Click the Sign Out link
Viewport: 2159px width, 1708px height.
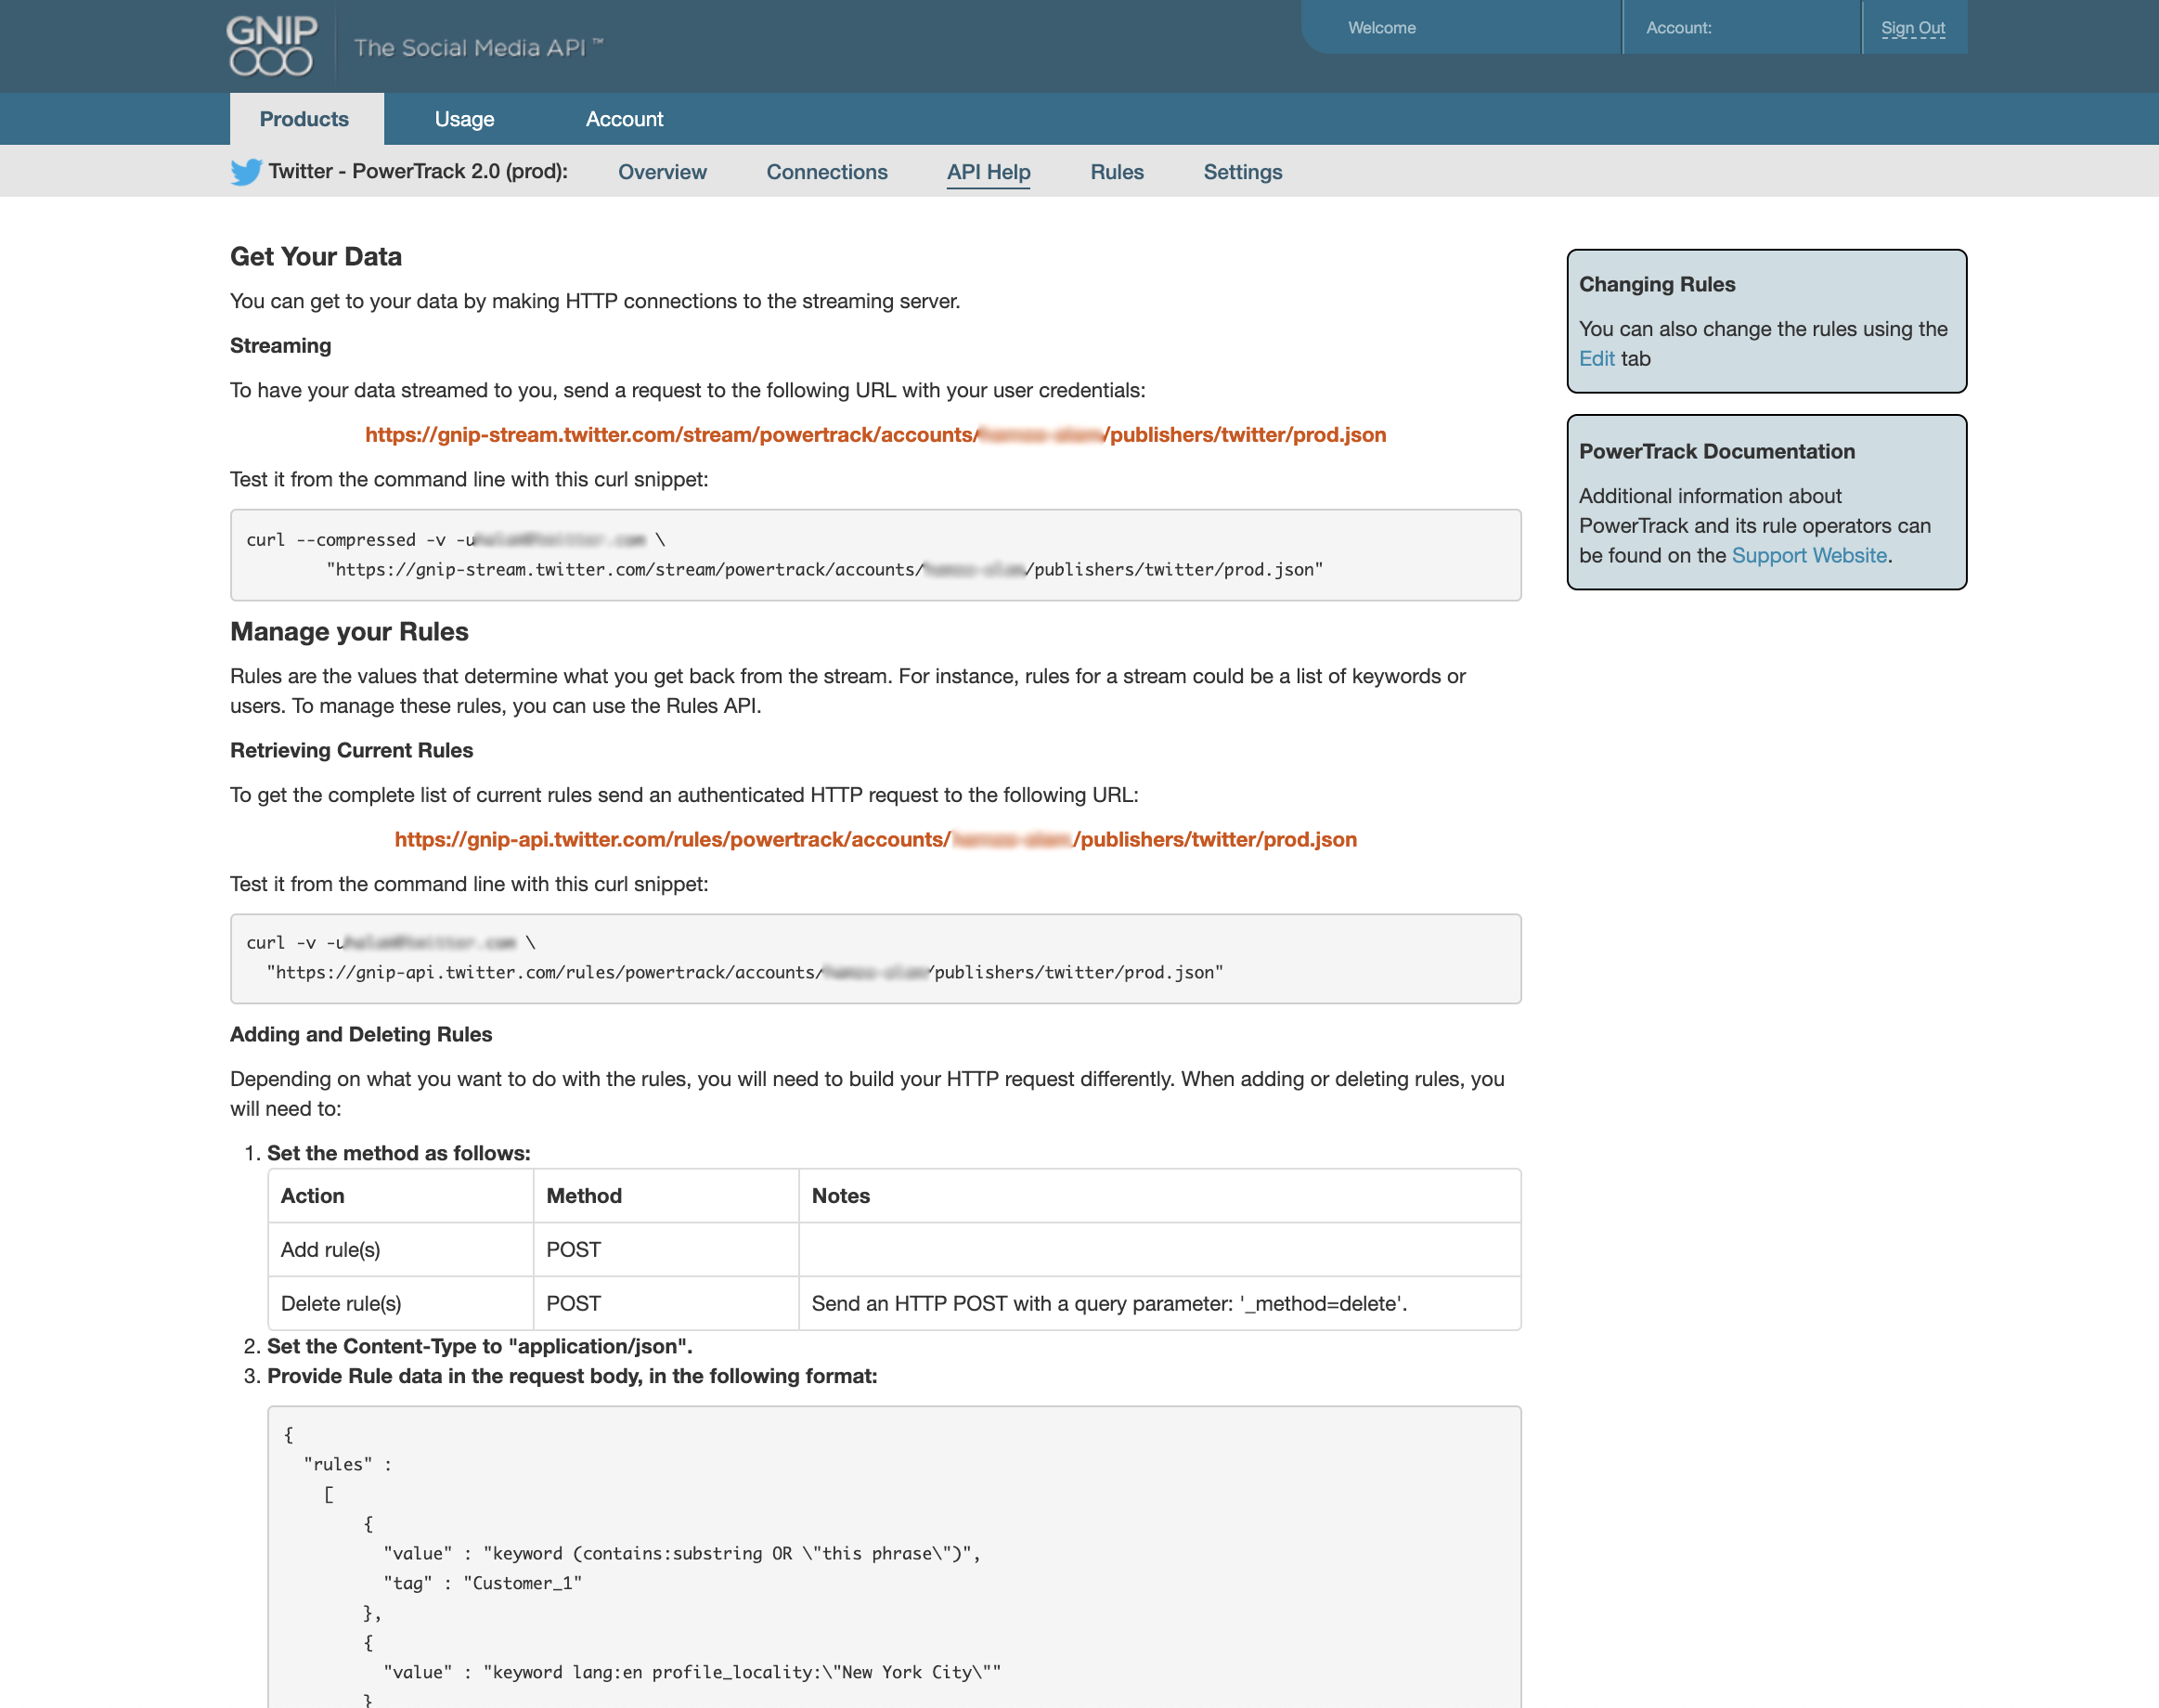point(1912,28)
